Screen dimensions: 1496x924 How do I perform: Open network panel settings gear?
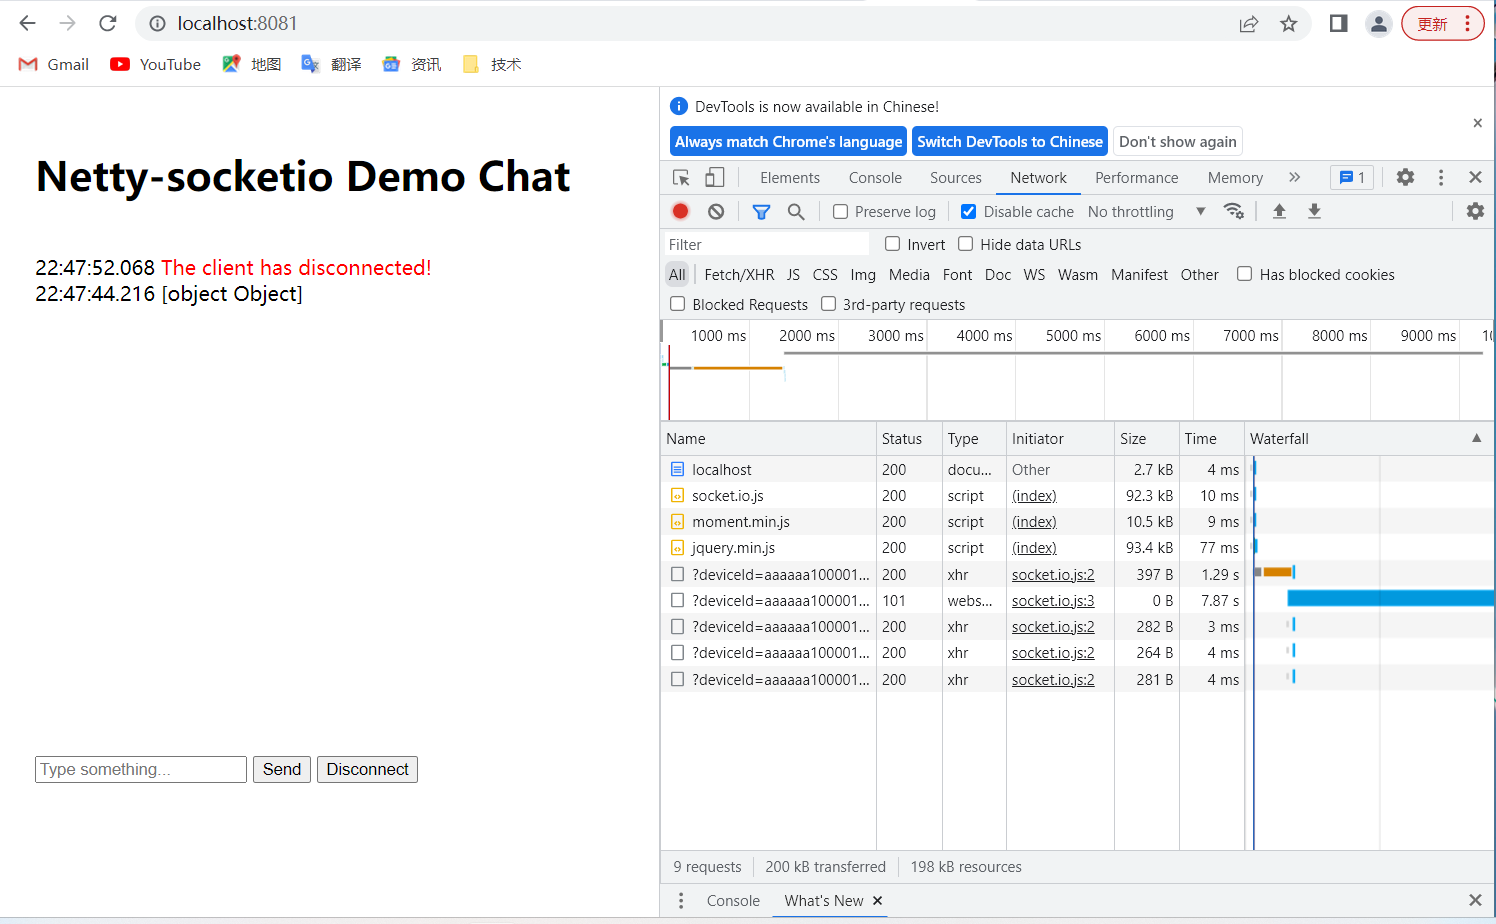coord(1475,211)
